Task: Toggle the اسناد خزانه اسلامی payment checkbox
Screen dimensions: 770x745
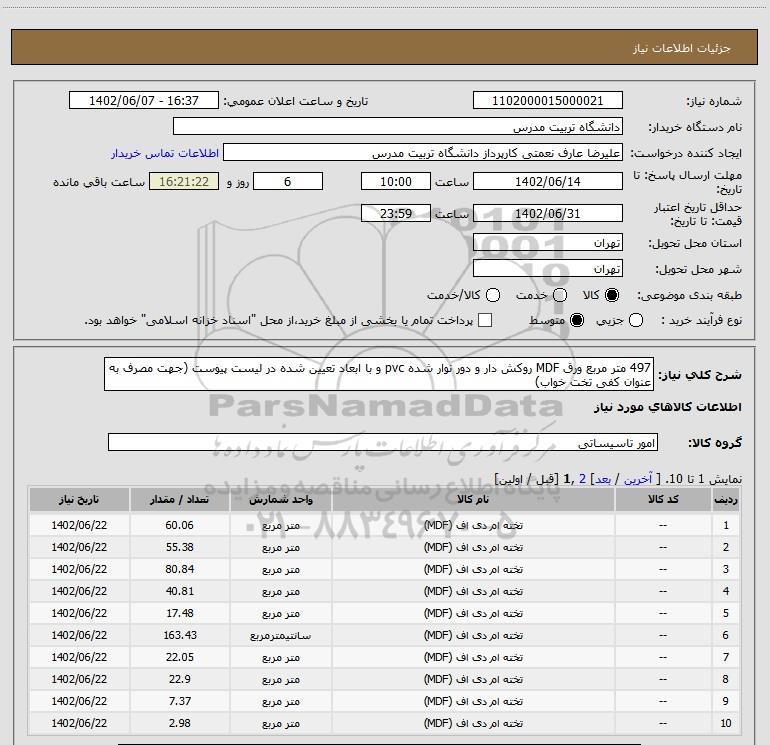Action: point(485,320)
